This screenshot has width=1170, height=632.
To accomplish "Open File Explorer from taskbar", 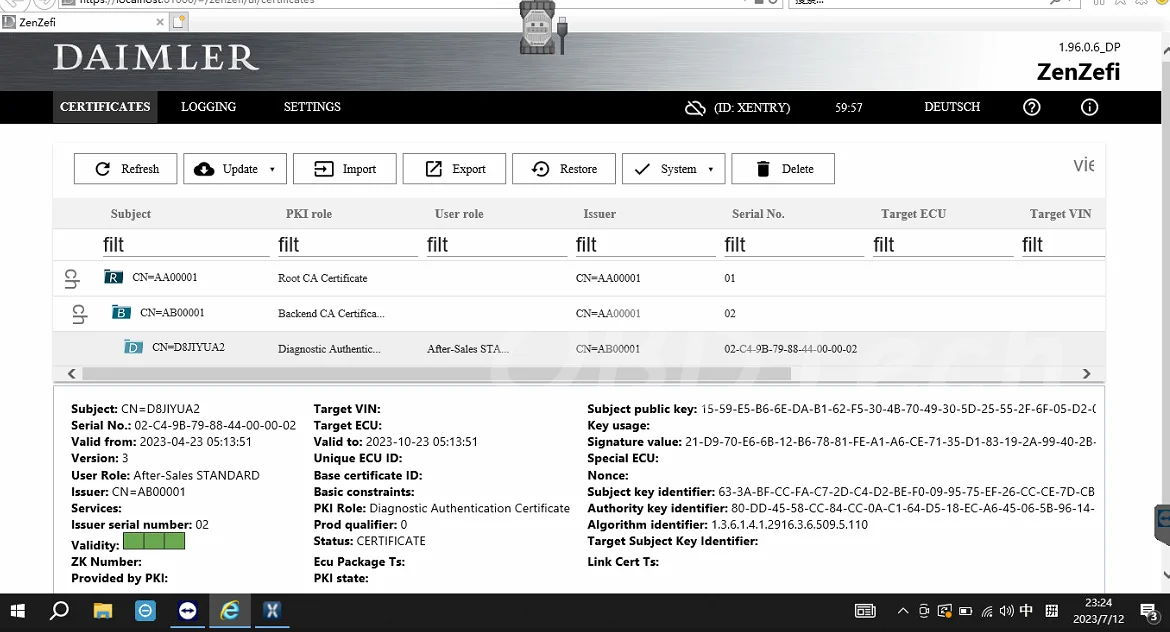I will coord(102,611).
